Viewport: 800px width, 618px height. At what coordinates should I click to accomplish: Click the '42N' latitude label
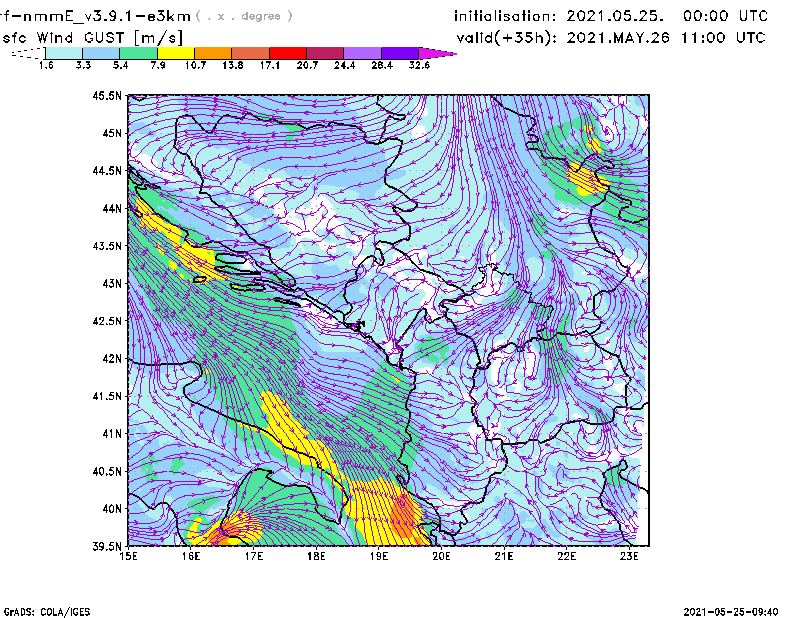tap(112, 358)
